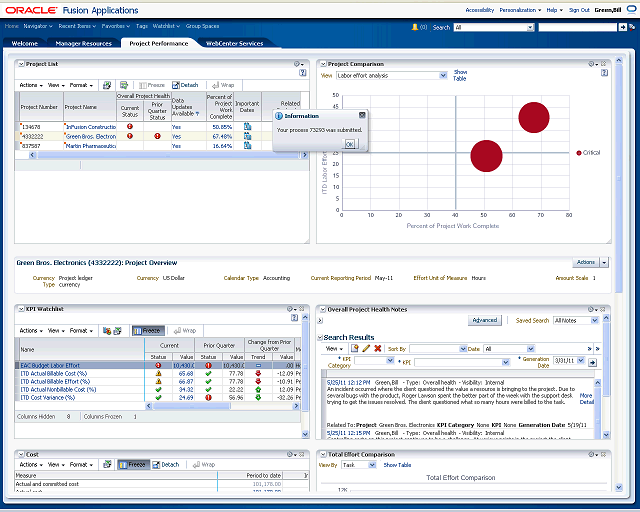Click the edit note pencil icon
This screenshot has width=640, height=512.
(365, 348)
